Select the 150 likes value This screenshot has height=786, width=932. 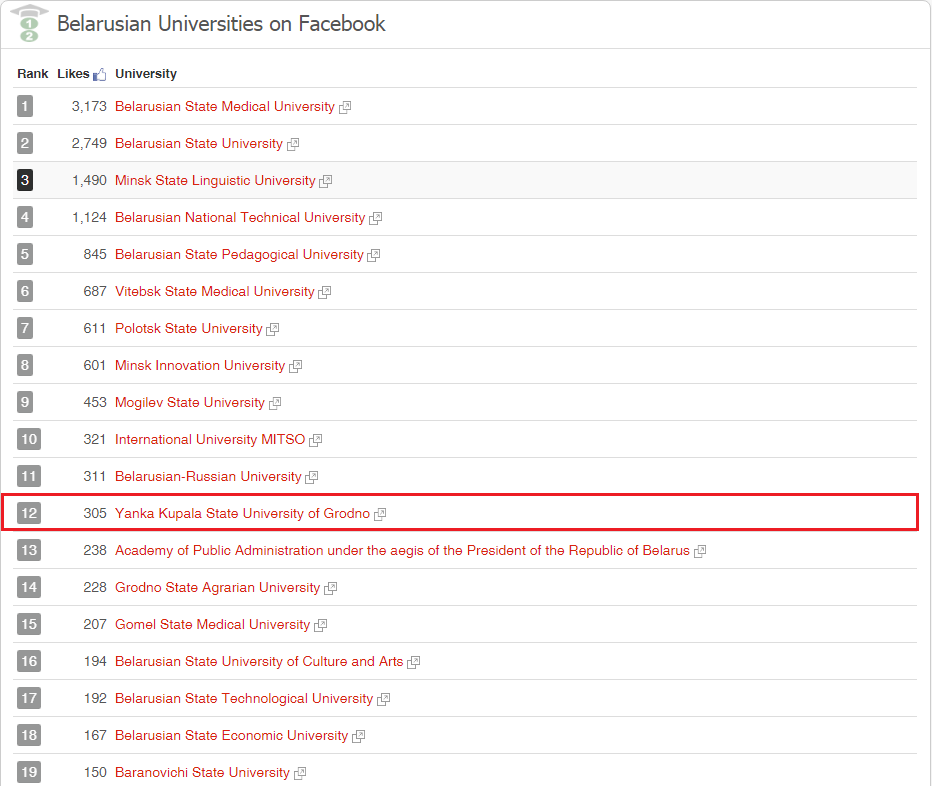pos(95,772)
